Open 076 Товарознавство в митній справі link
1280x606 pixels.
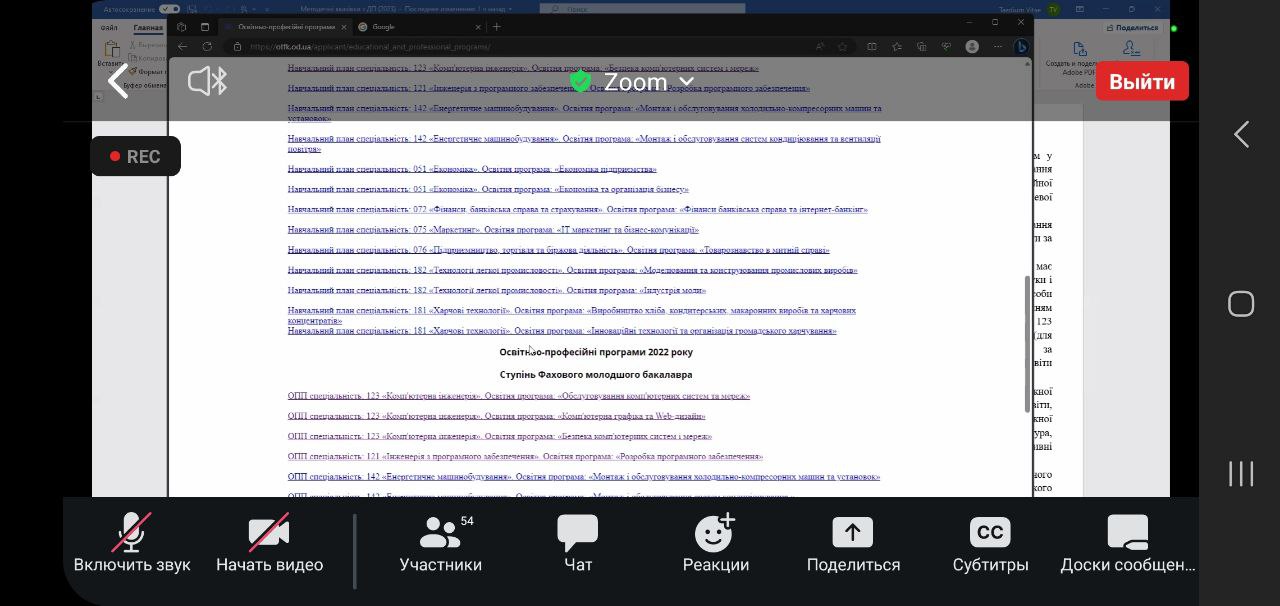point(559,250)
